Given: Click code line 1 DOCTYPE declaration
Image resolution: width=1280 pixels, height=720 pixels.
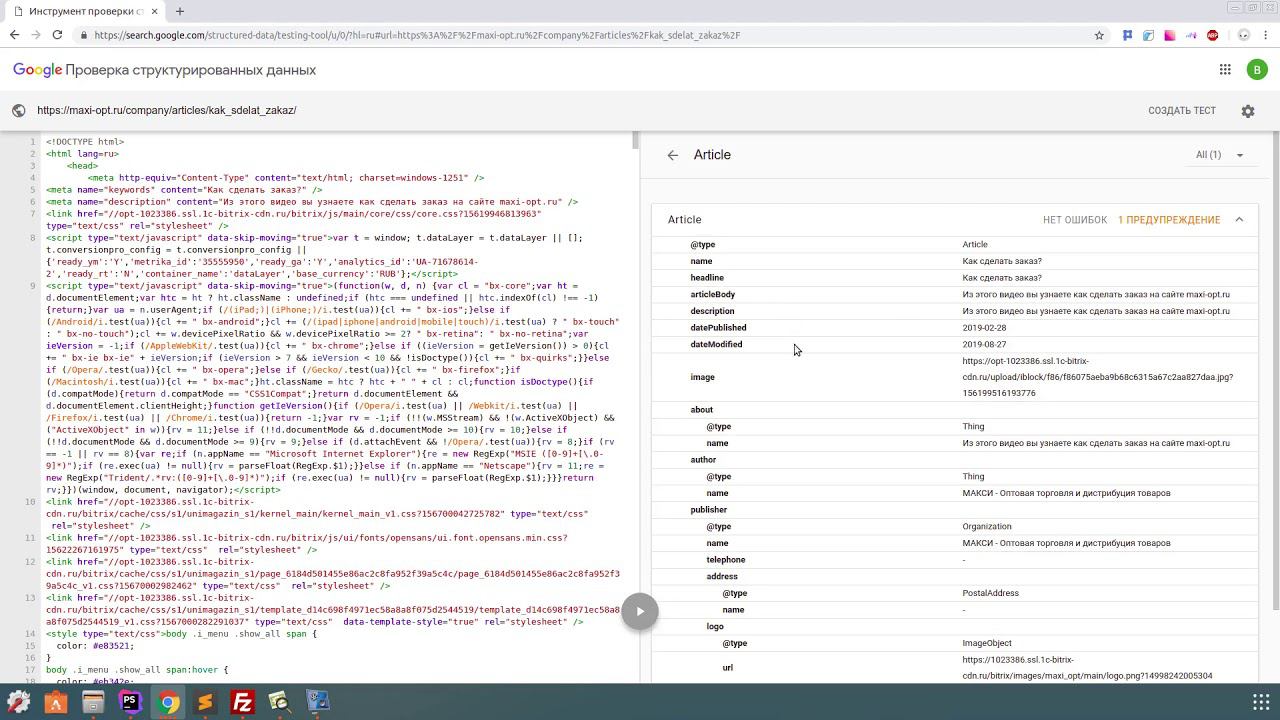Looking at the screenshot, I should pyautogui.click(x=85, y=142).
